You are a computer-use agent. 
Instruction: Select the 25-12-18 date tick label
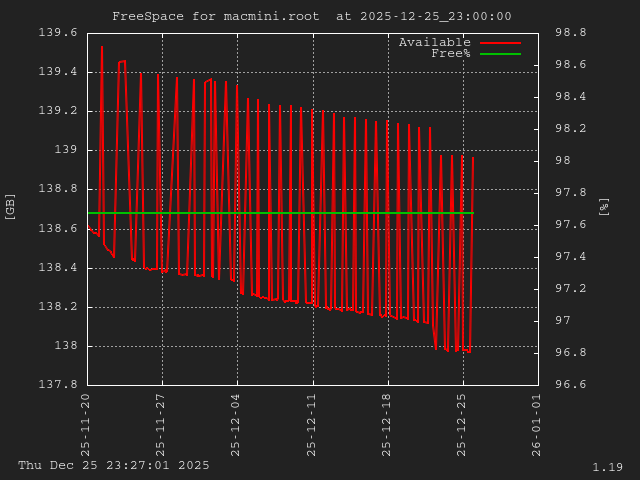(x=387, y=425)
